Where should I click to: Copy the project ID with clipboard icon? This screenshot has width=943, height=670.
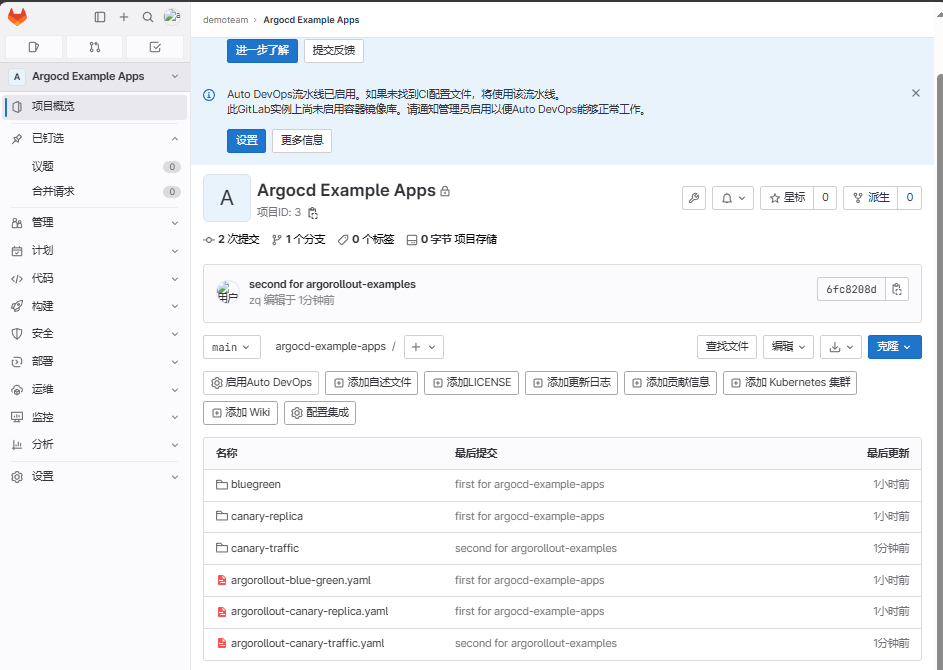tap(313, 213)
